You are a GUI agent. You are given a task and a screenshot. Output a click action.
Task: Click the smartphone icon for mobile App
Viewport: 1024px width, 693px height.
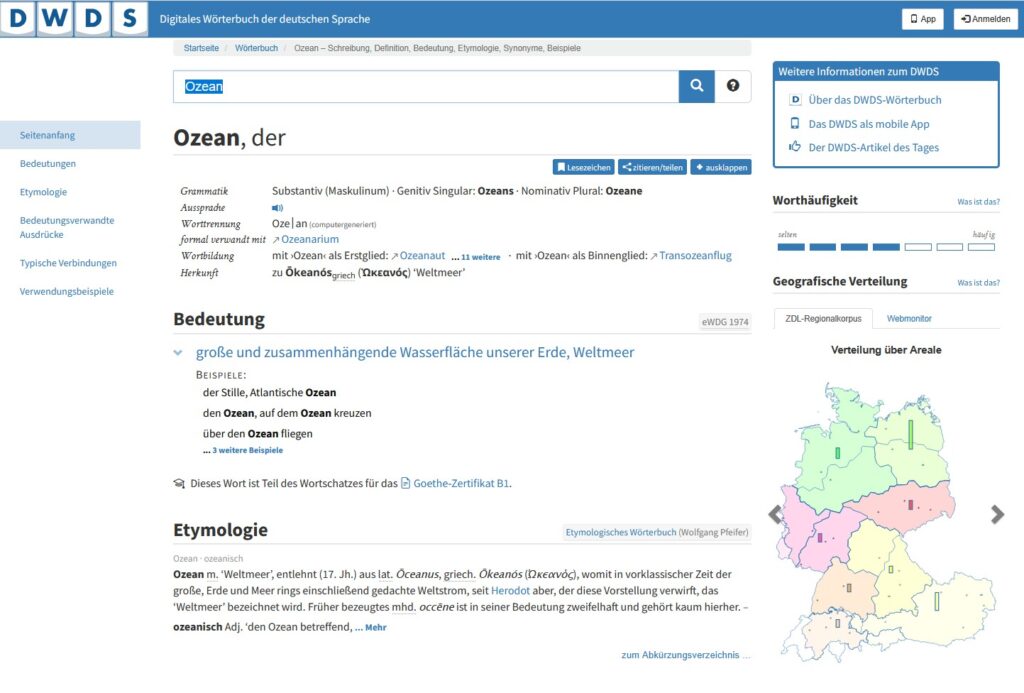(x=794, y=123)
